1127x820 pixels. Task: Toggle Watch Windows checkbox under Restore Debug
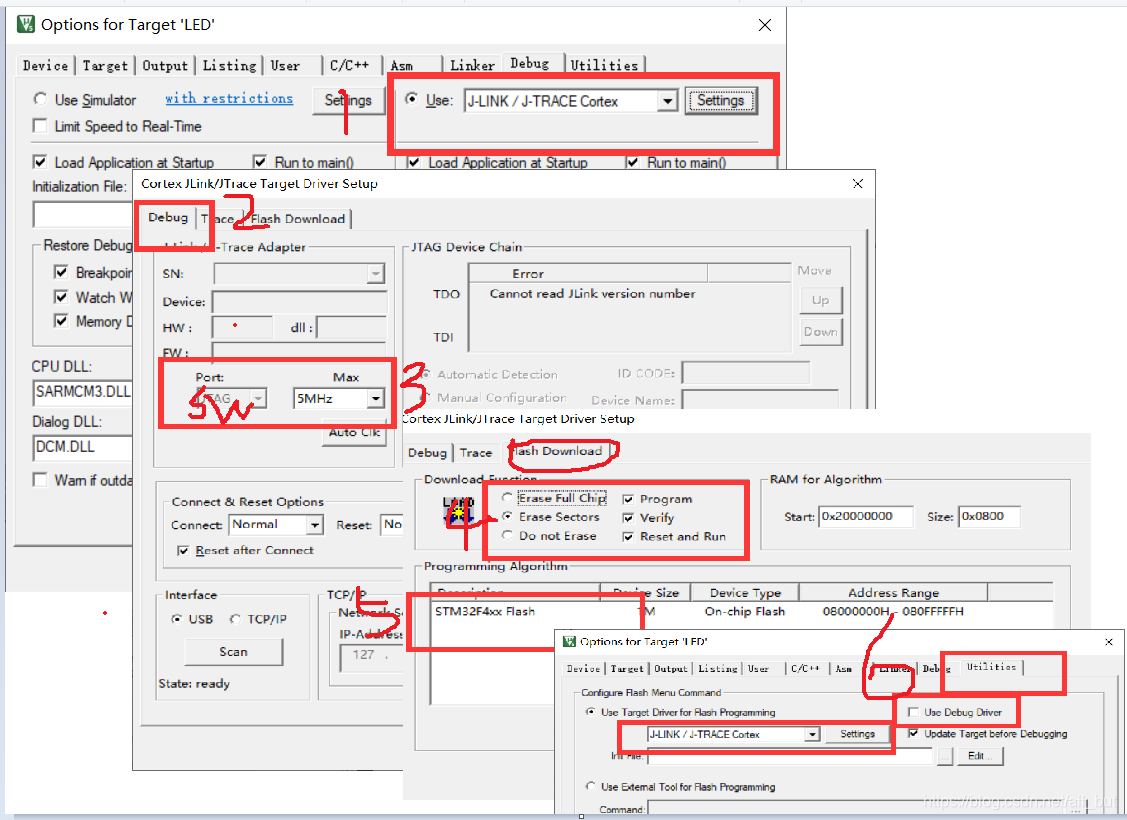[x=62, y=297]
